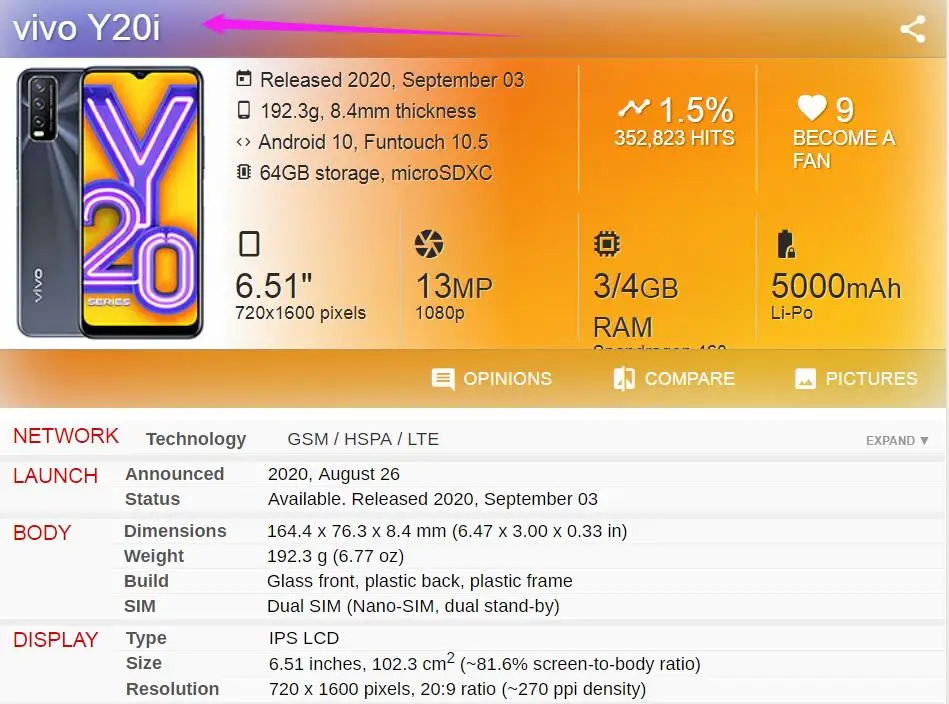Screen dimensions: 949x704
Task: Click the code brackets icon beside Android 10
Action: pos(243,142)
